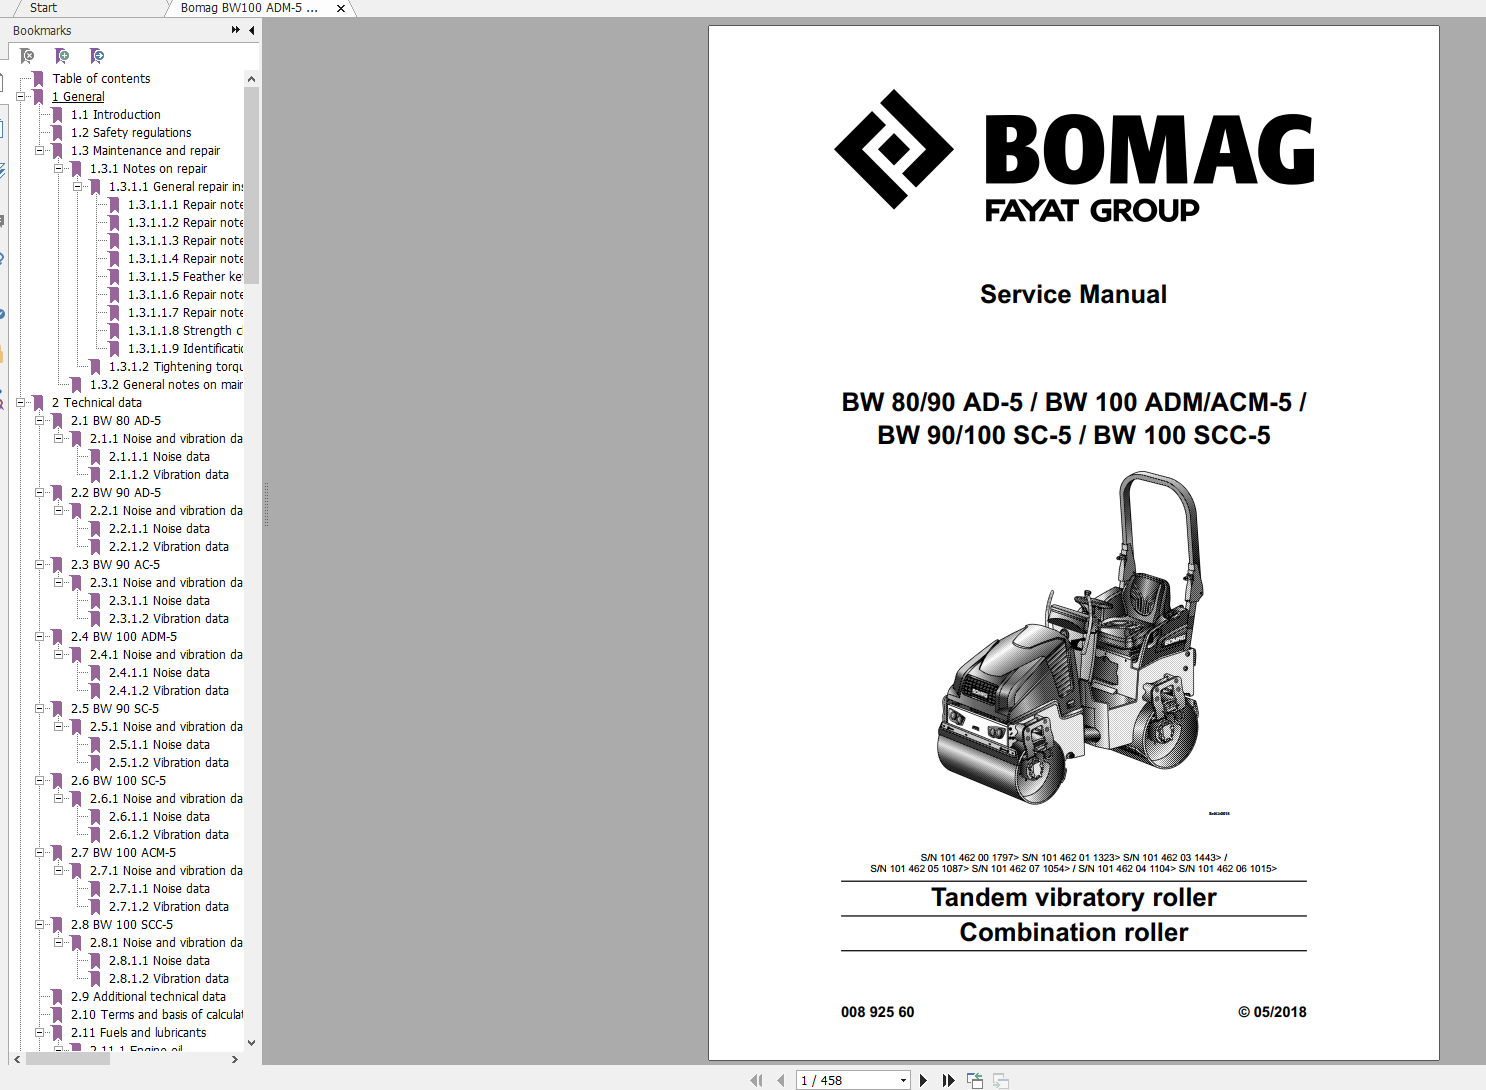Open the 1.1 Introduction bookmark
The image size is (1486, 1090).
point(115,115)
